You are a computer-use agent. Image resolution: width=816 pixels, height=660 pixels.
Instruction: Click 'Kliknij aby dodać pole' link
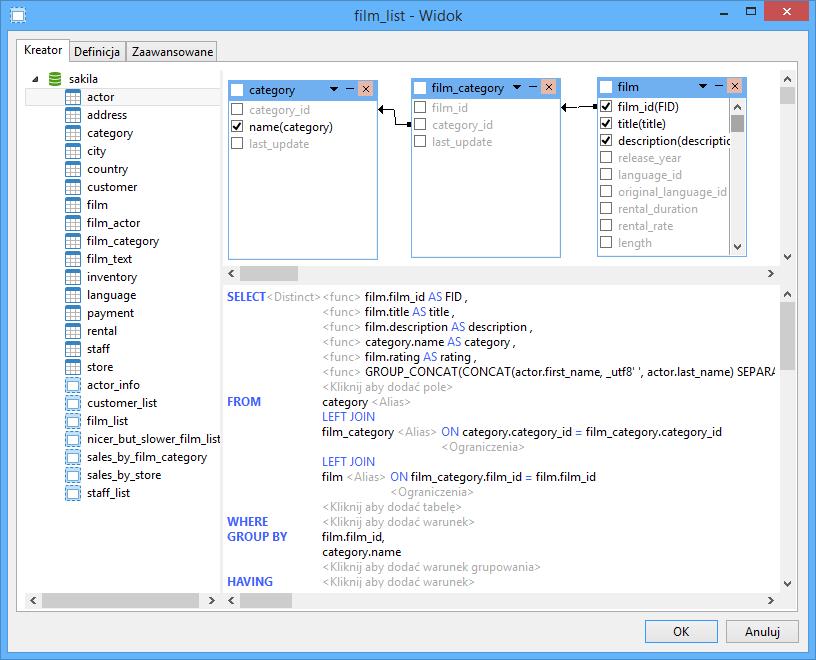388,387
